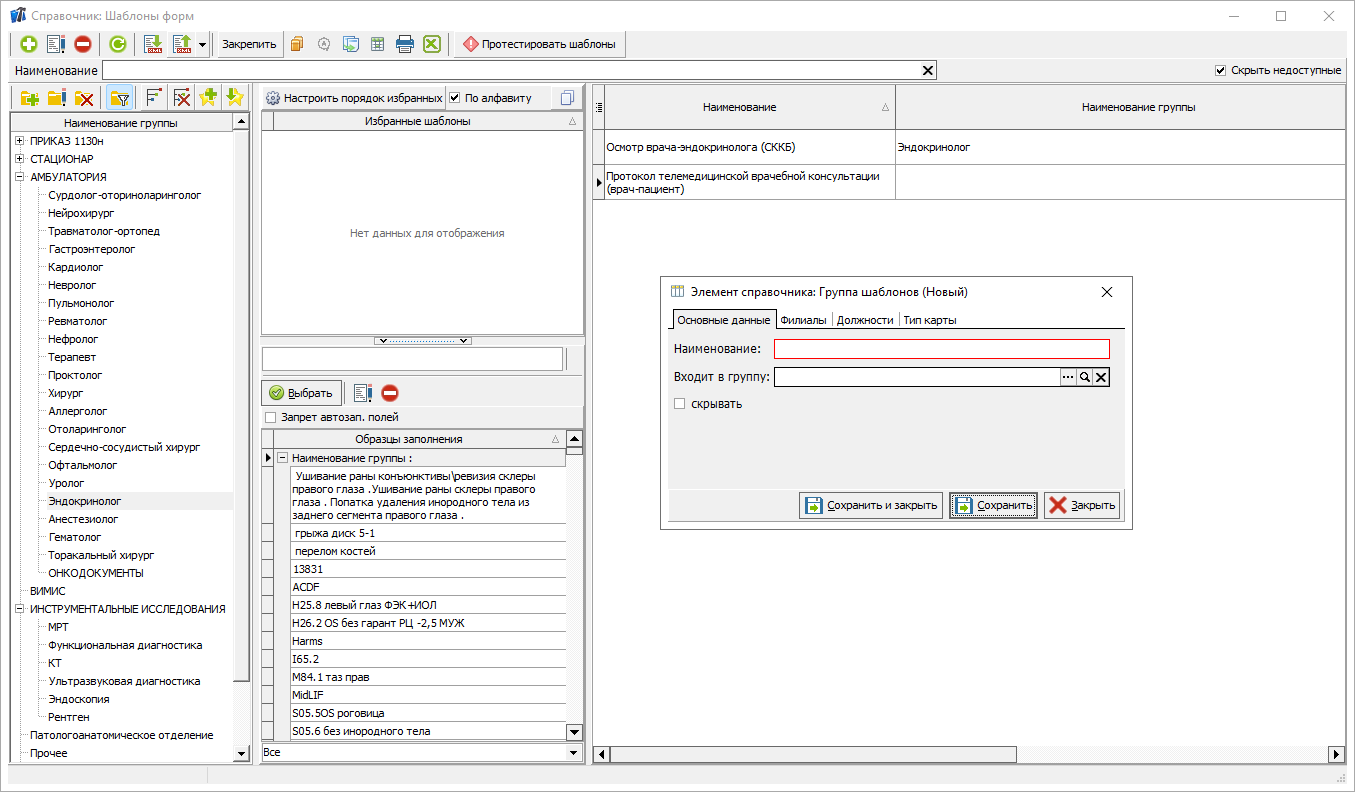The image size is (1355, 792).
Task: Switch to the Филиалы tab
Action: [803, 320]
